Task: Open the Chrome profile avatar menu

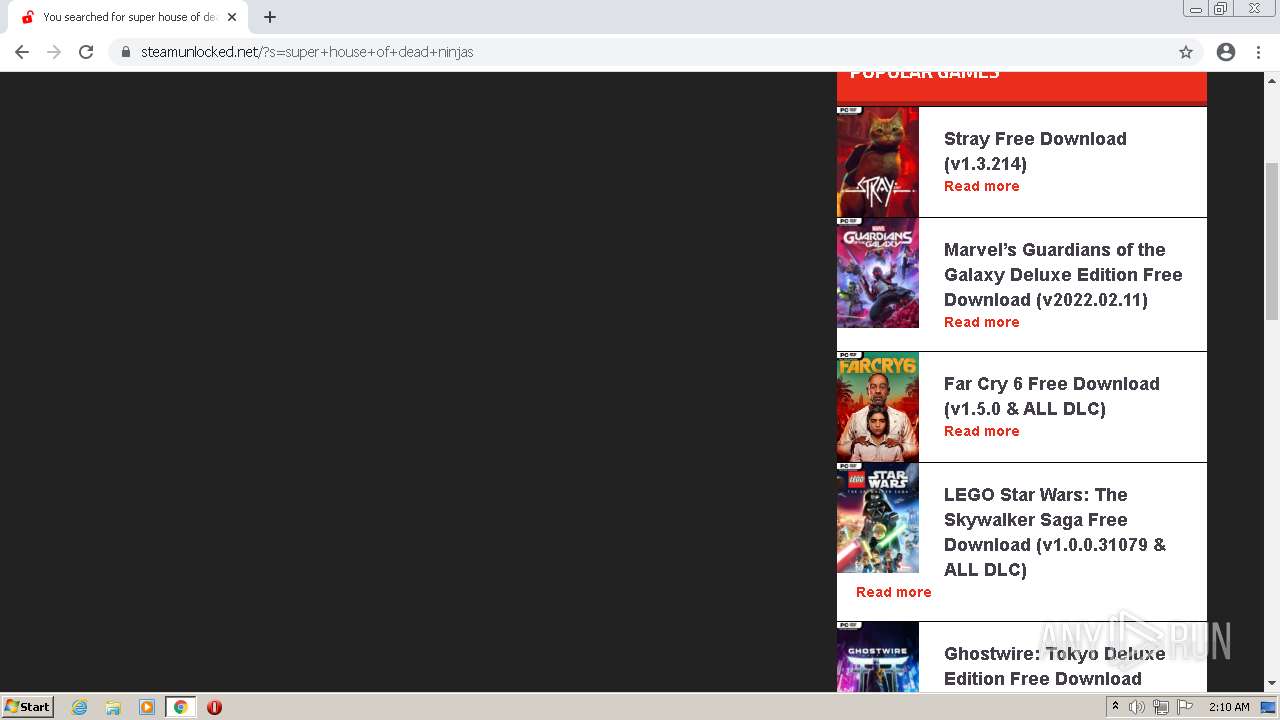Action: click(1226, 52)
